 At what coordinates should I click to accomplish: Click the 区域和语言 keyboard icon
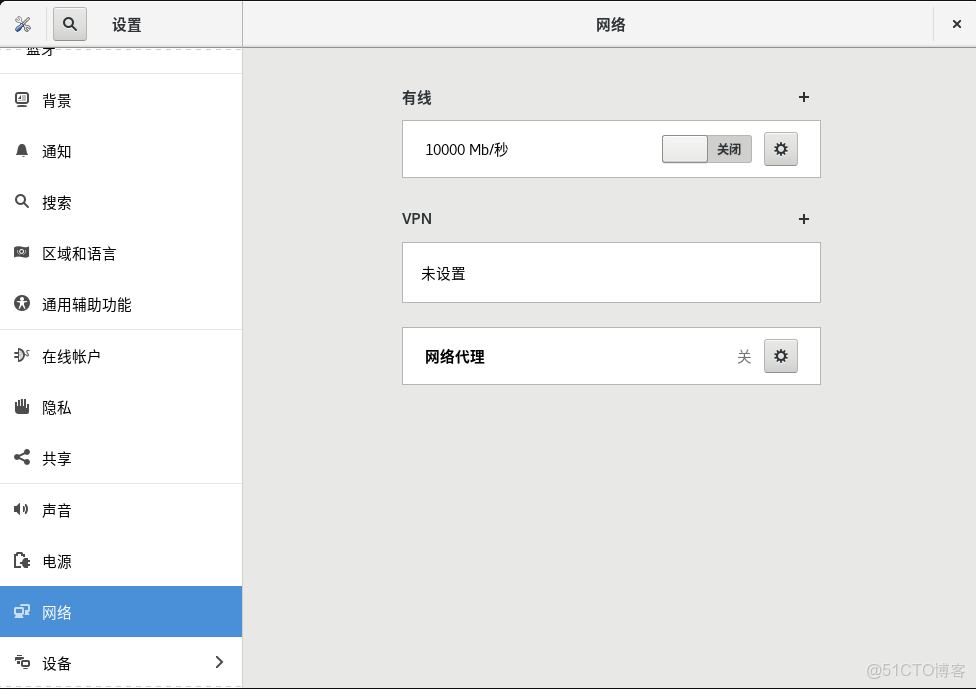22,253
